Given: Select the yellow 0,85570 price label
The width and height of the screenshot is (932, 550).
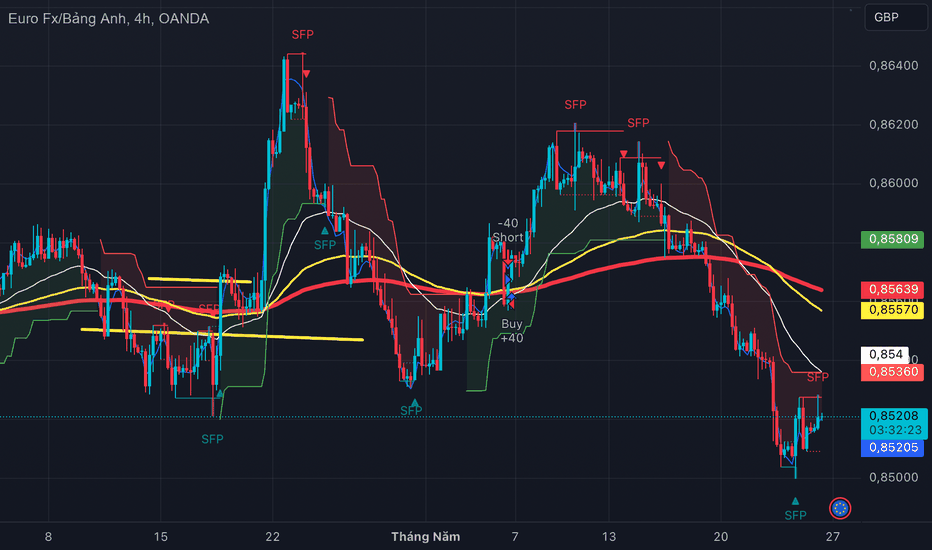Looking at the screenshot, I should pos(892,310).
